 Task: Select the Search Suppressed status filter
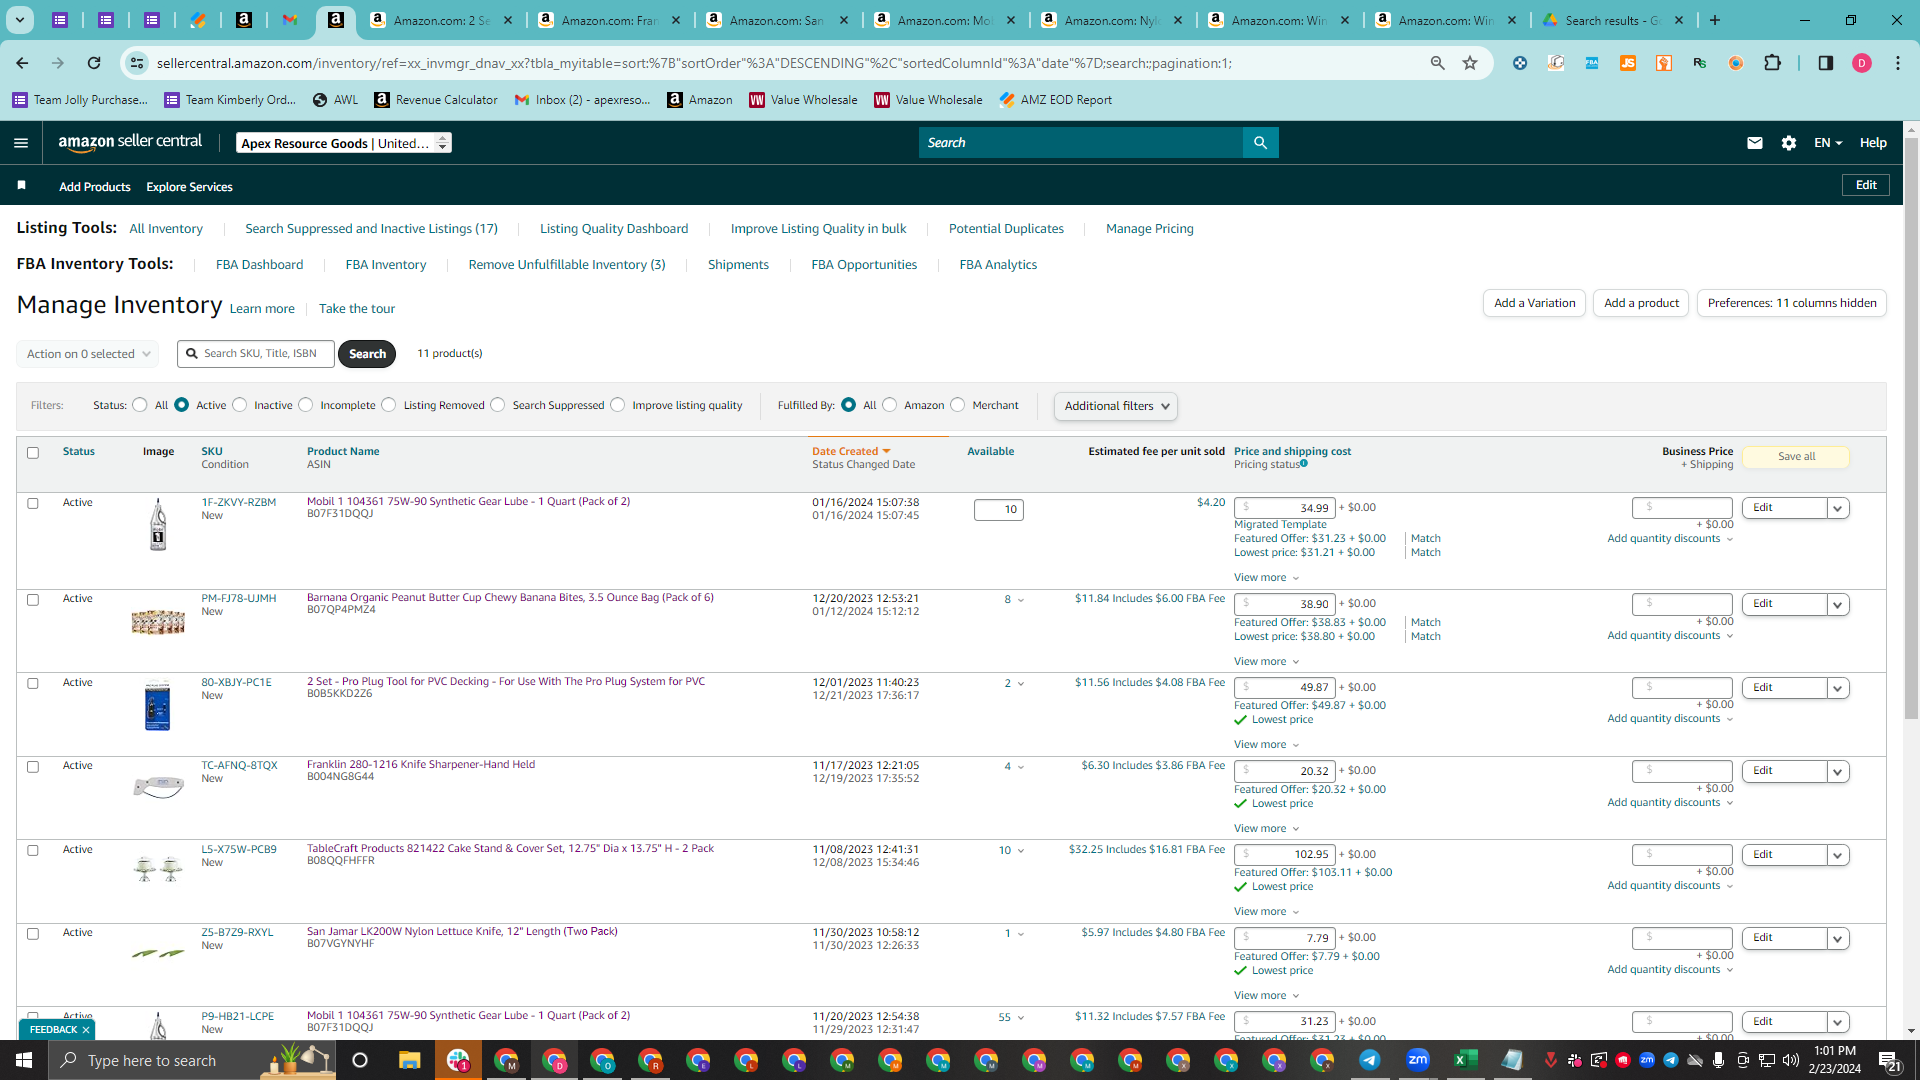click(498, 405)
